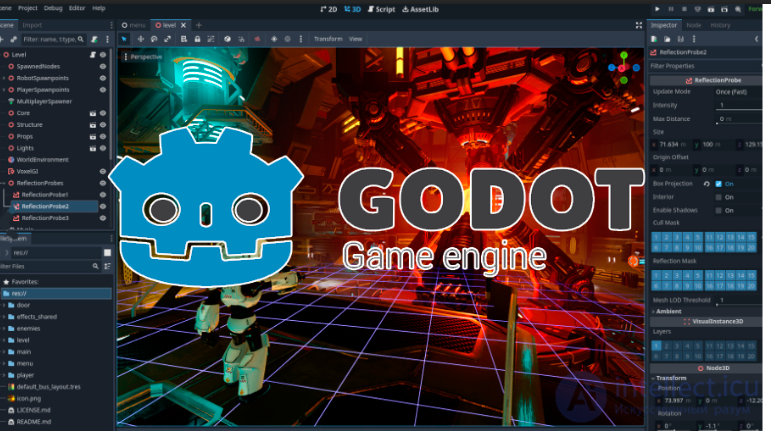Viewport: 771px width, 431px height.
Task: Hide ReflectionProbe1 using its eye icon
Action: tap(103, 195)
